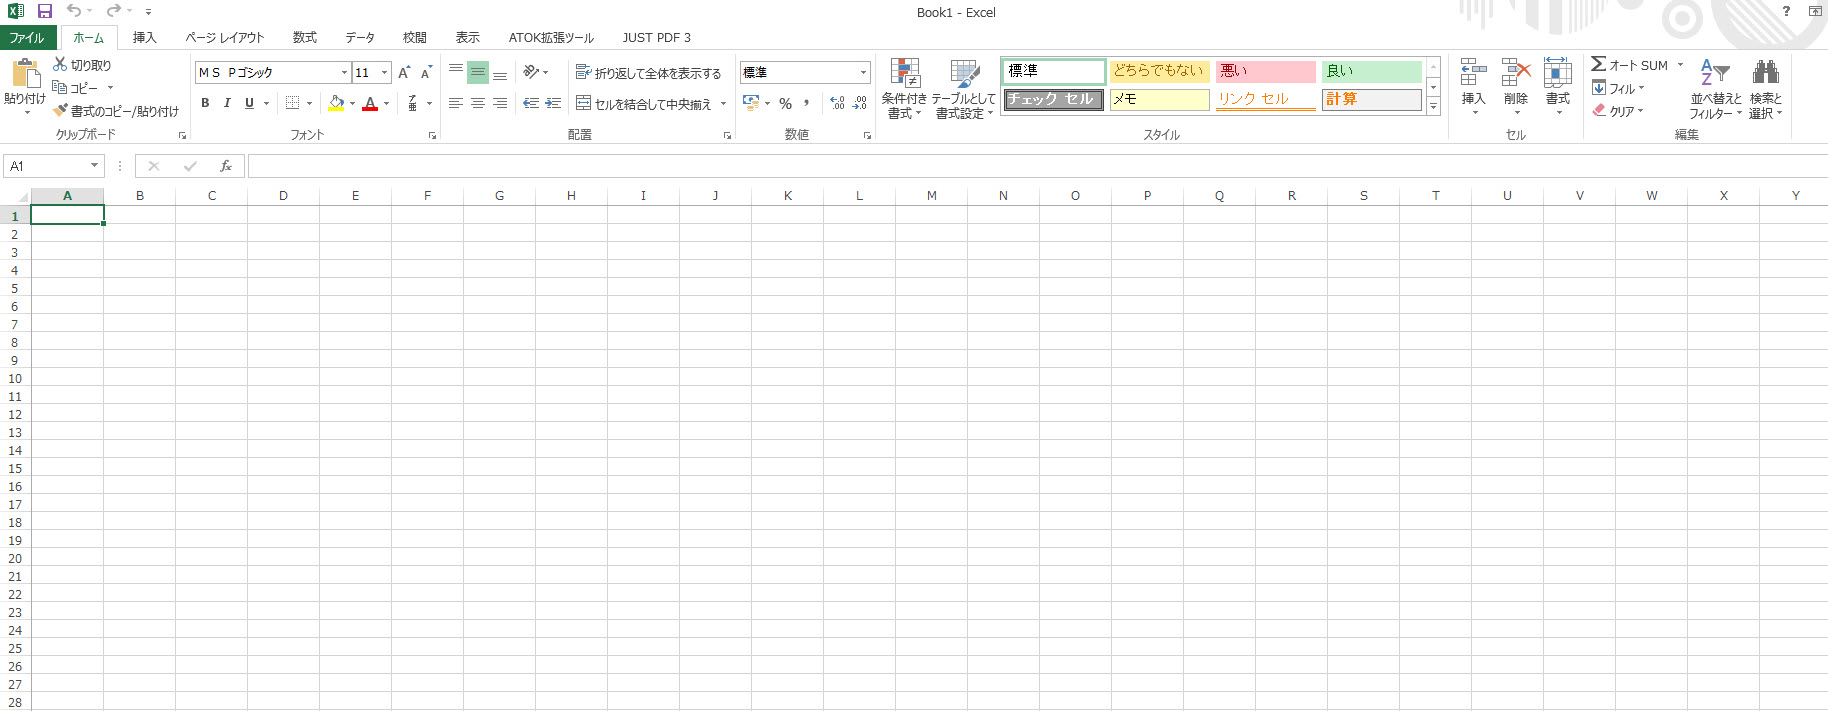Select 計算 cell style
The image size is (1828, 711).
(1372, 99)
